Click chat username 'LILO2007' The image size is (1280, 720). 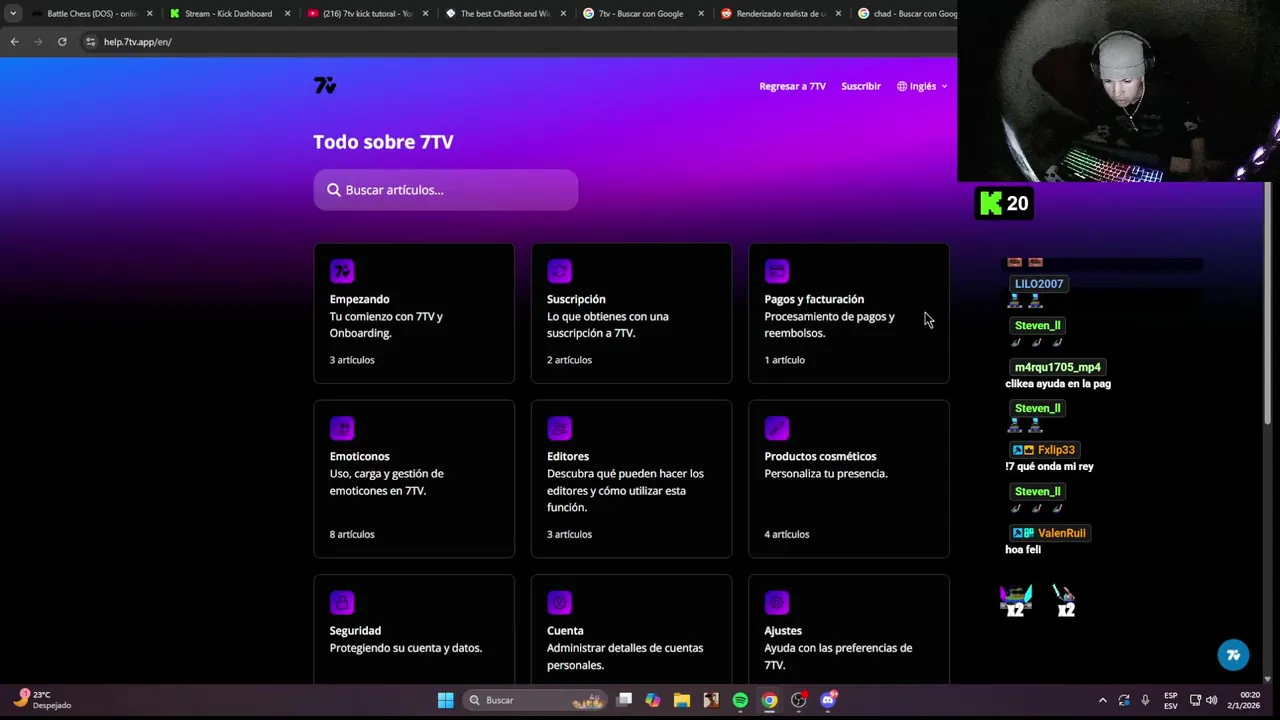[x=1039, y=284]
